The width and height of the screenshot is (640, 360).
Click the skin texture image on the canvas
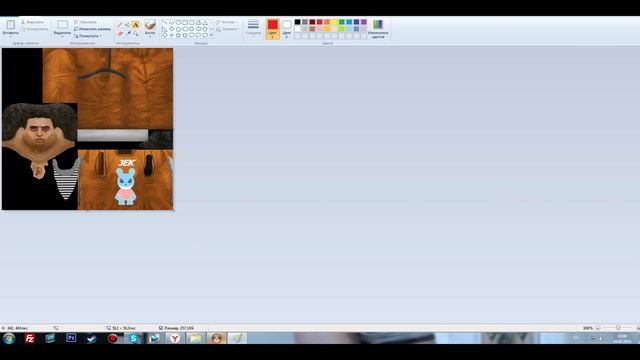87,129
